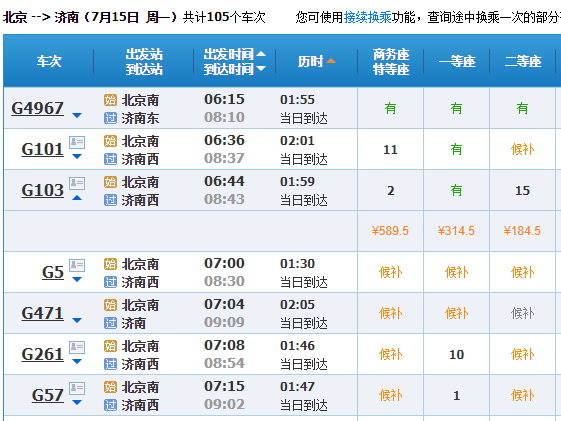Open the ID card icon beside G103
Viewport: 561px width, 421px height.
[77, 183]
